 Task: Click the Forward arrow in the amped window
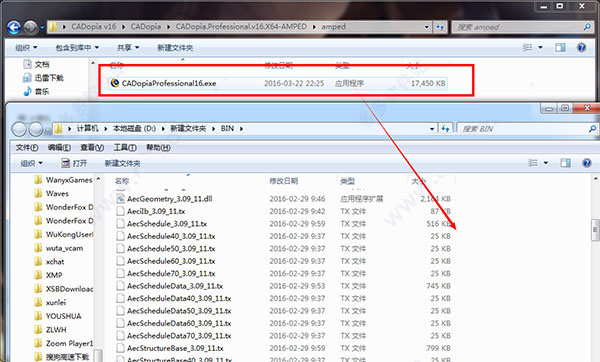click(31, 28)
